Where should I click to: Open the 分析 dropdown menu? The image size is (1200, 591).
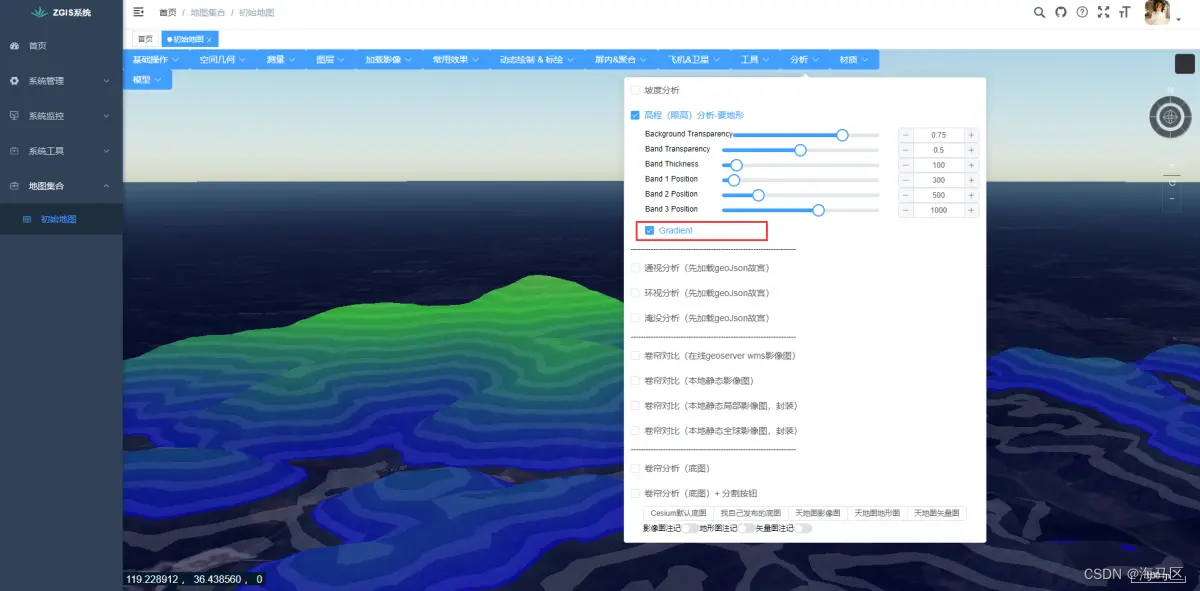click(x=801, y=59)
